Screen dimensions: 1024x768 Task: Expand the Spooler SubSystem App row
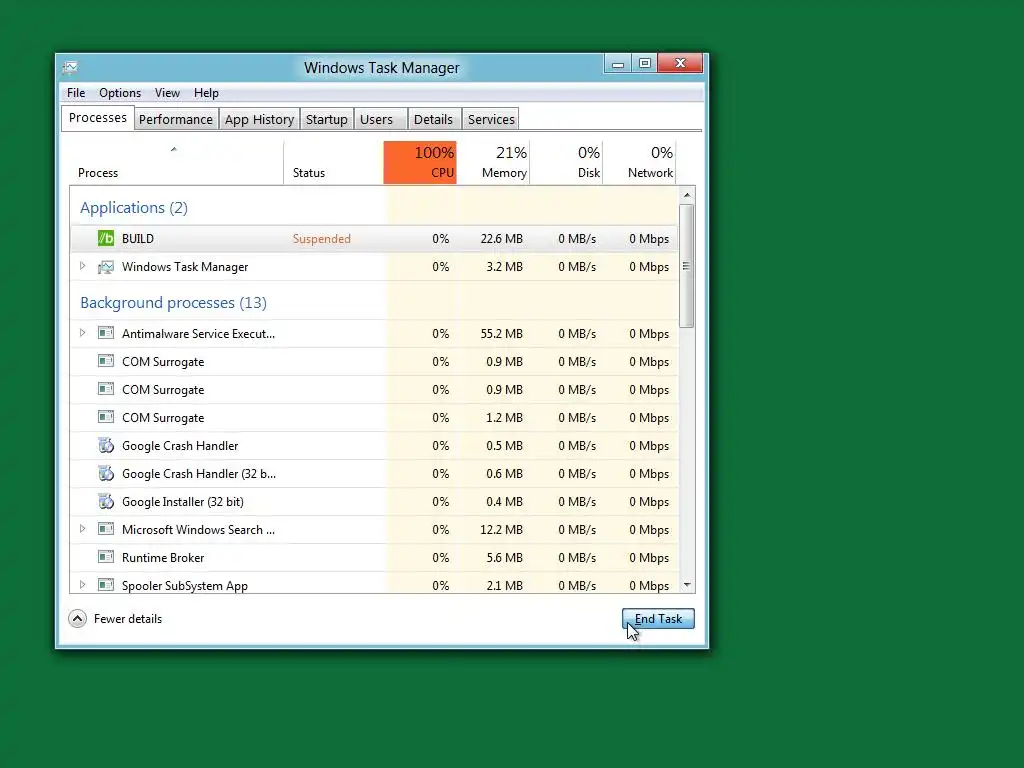click(82, 585)
